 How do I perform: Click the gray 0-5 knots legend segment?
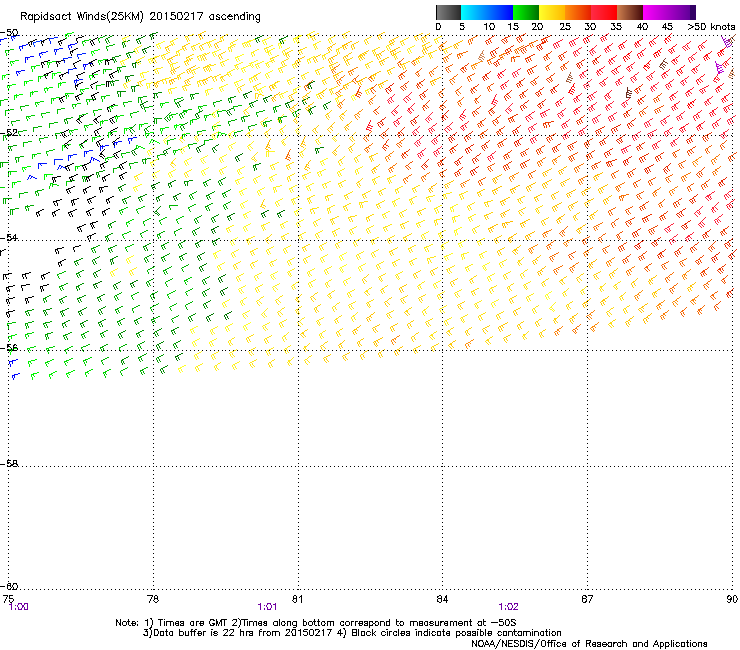click(448, 12)
